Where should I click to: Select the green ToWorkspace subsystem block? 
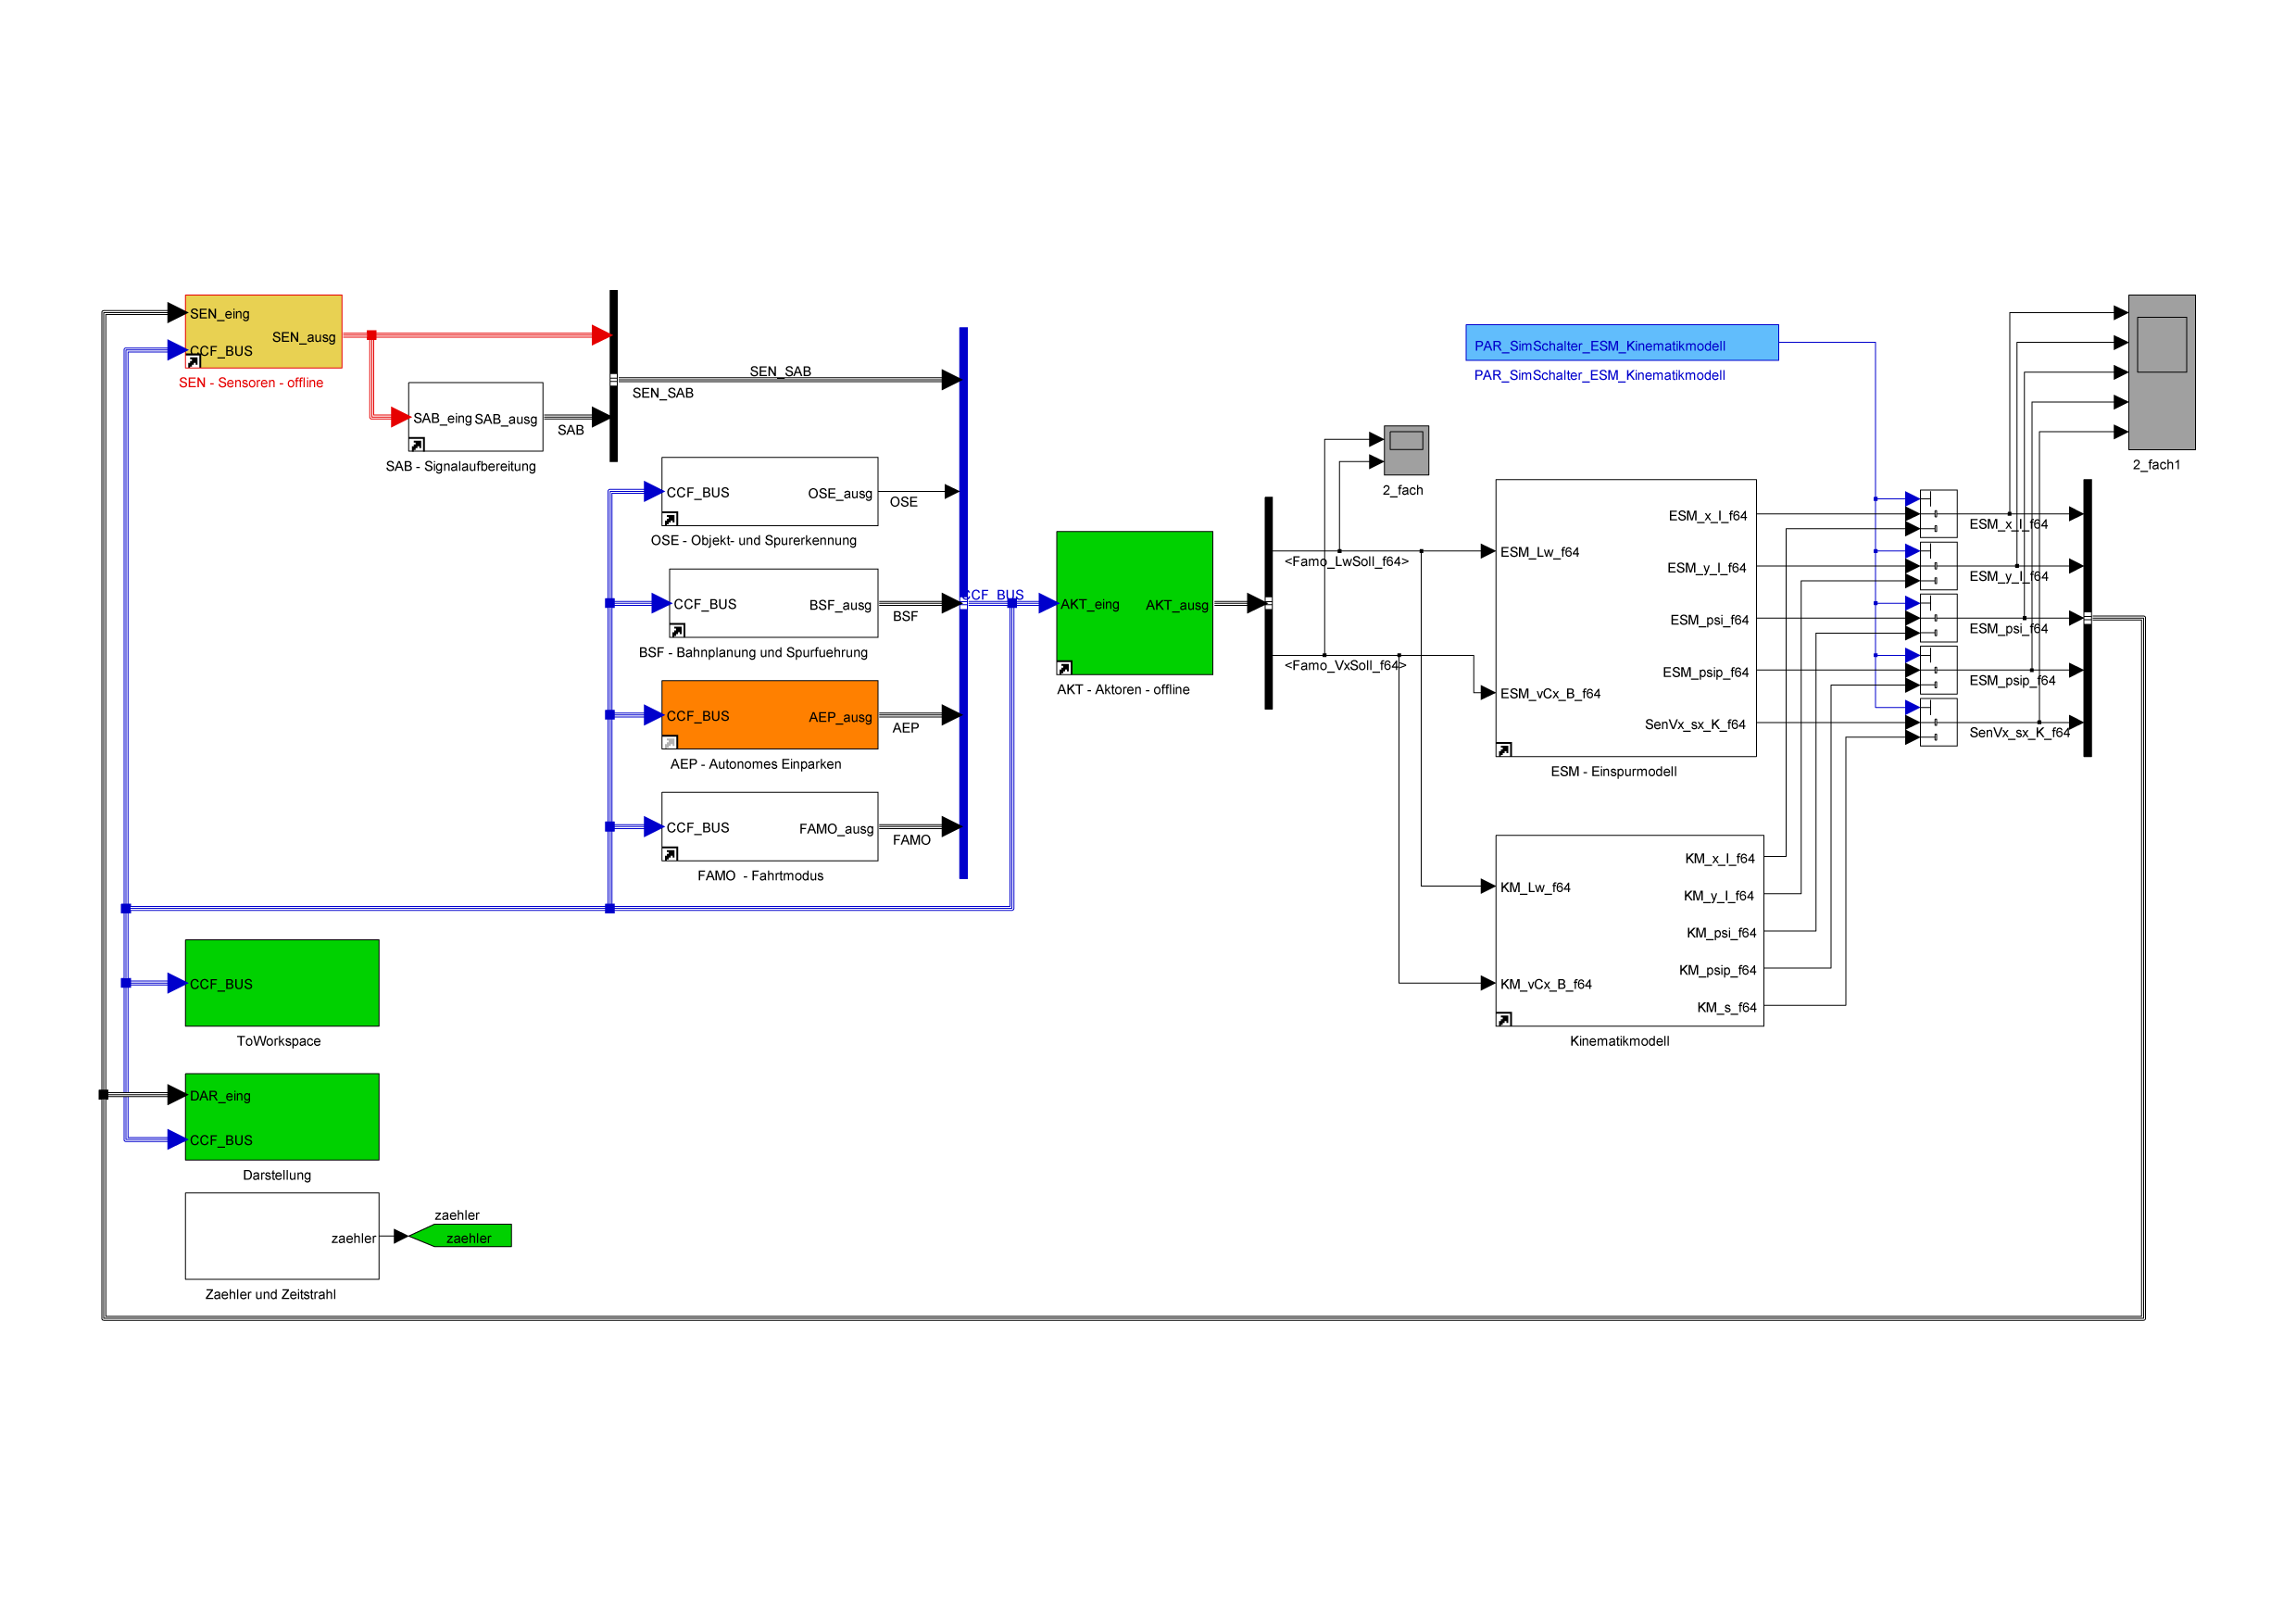tap(282, 982)
